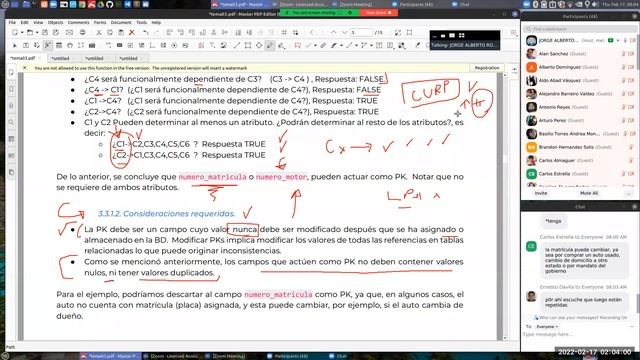Click the more options button beside Mute All
Image resolution: width=640 pixels, height=360 pixels.
(x=629, y=193)
